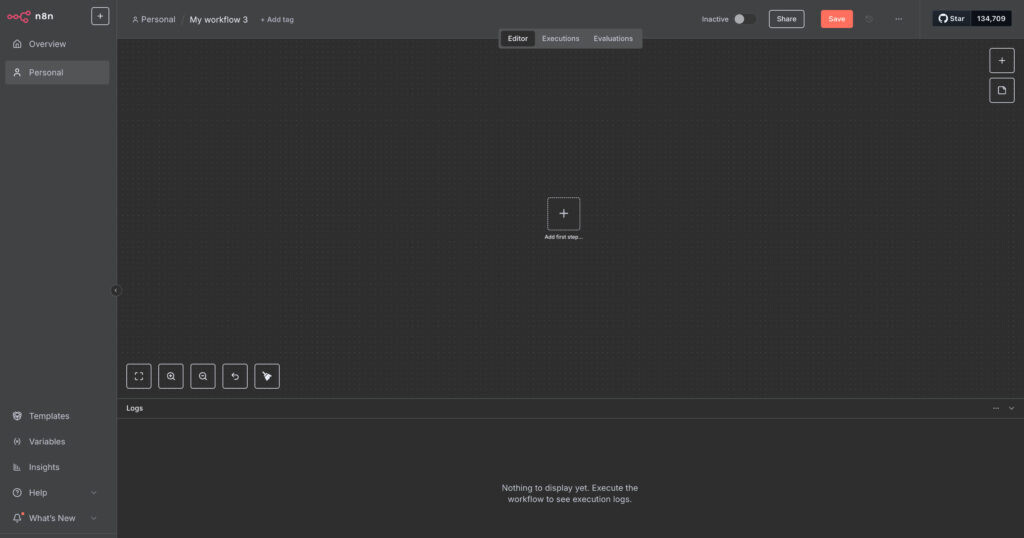Screen dimensions: 1024x538
Task: Collapse the Logs panel with the chevron
Action: (1011, 408)
